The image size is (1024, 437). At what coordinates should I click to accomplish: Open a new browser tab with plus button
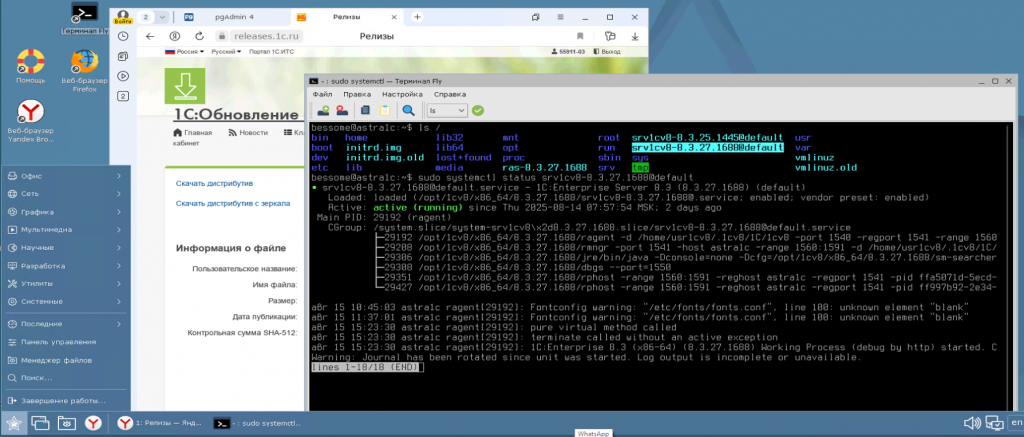(417, 17)
